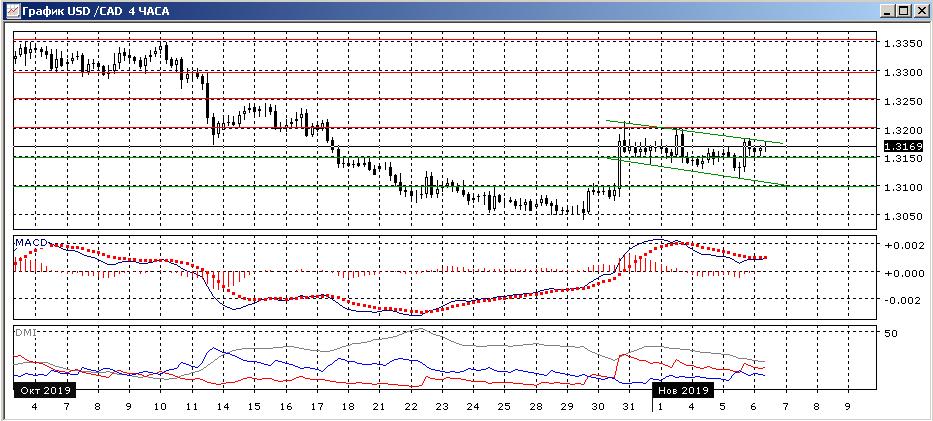Click date 9 at right end of time axis
Image resolution: width=933 pixels, height=421 pixels.
point(847,407)
